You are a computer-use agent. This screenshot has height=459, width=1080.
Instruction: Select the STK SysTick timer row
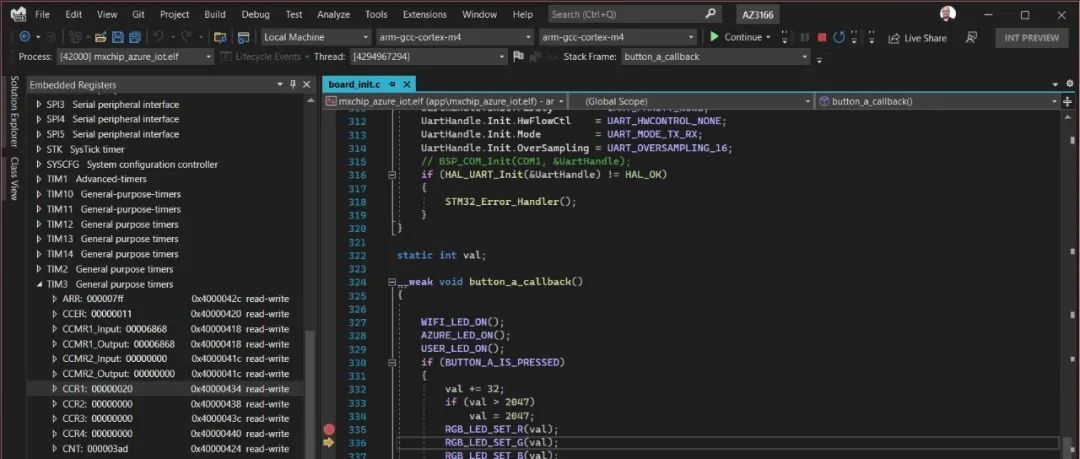point(165,149)
